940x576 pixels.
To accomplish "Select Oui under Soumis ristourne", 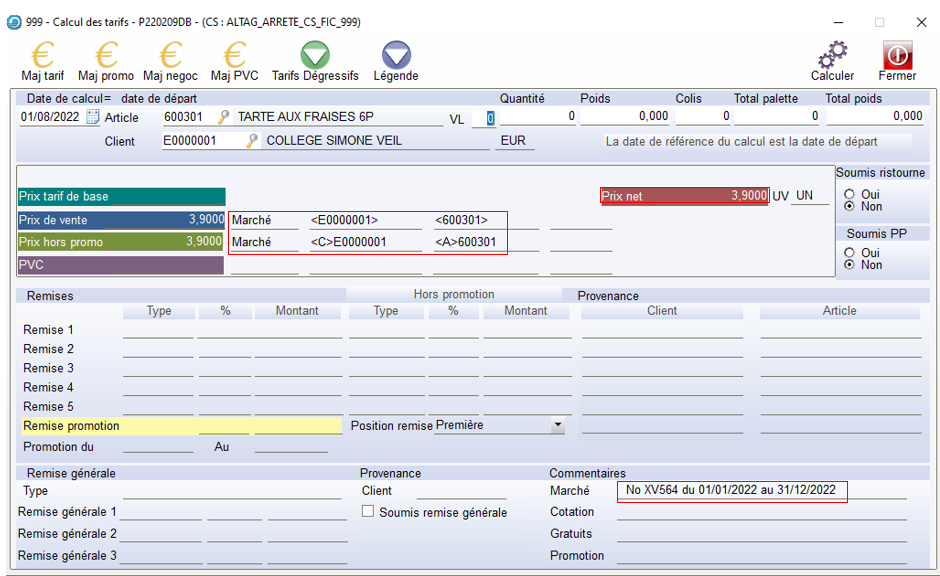I will point(850,194).
